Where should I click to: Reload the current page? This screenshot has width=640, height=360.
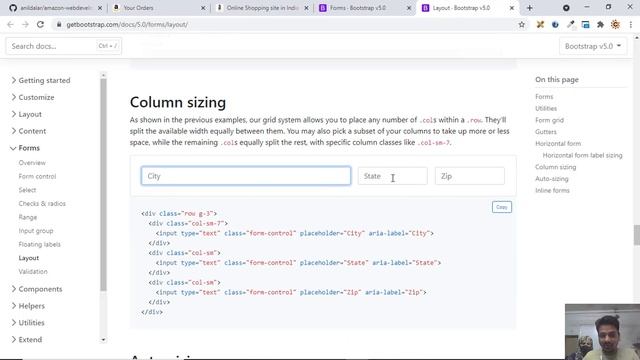(40, 24)
